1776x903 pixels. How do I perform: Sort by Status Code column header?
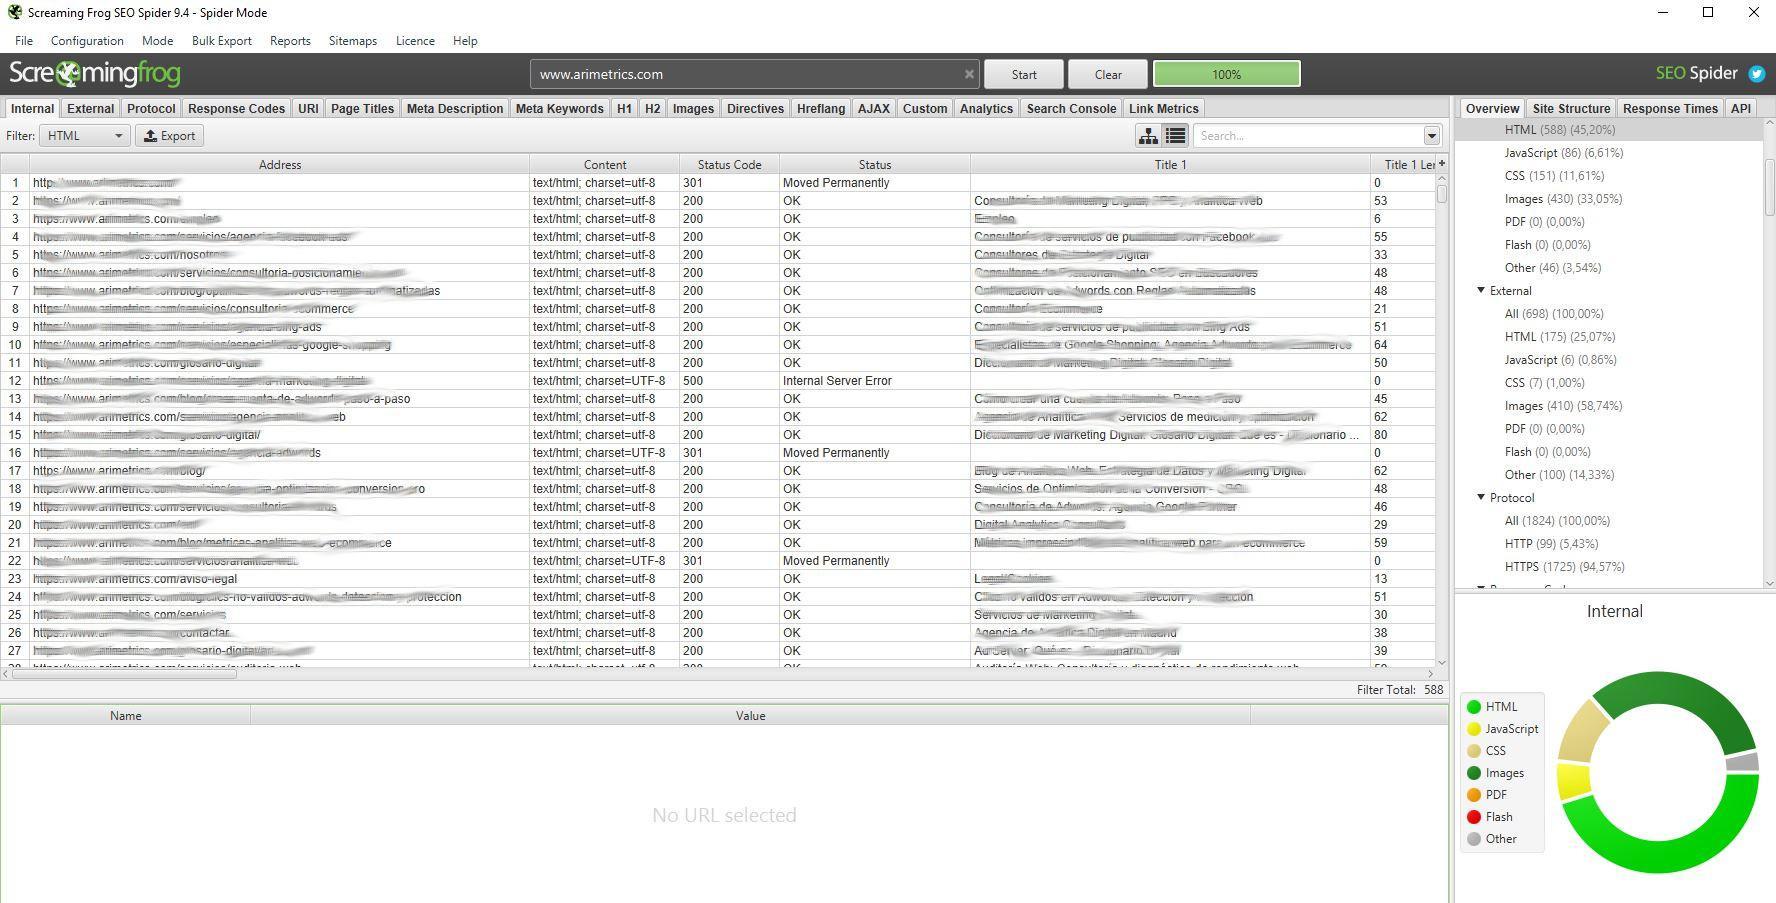coord(729,165)
